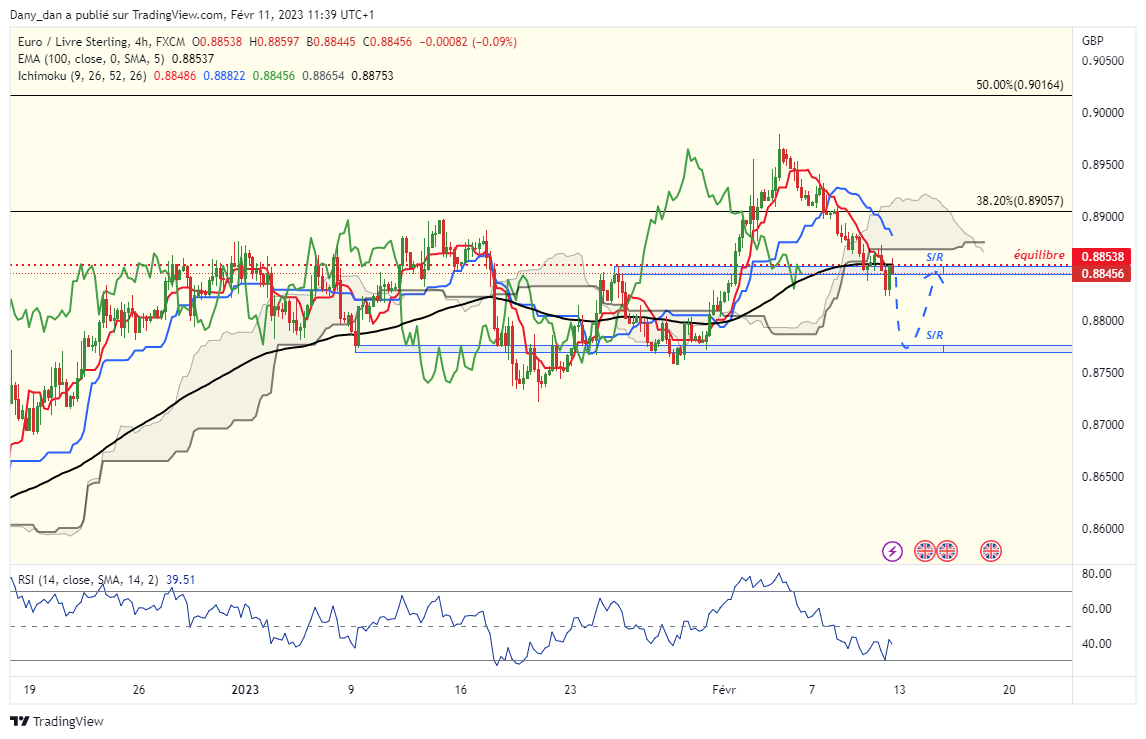Viewport: 1146px width, 739px height.
Task: Click the purple lightning event icon
Action: coord(893,550)
